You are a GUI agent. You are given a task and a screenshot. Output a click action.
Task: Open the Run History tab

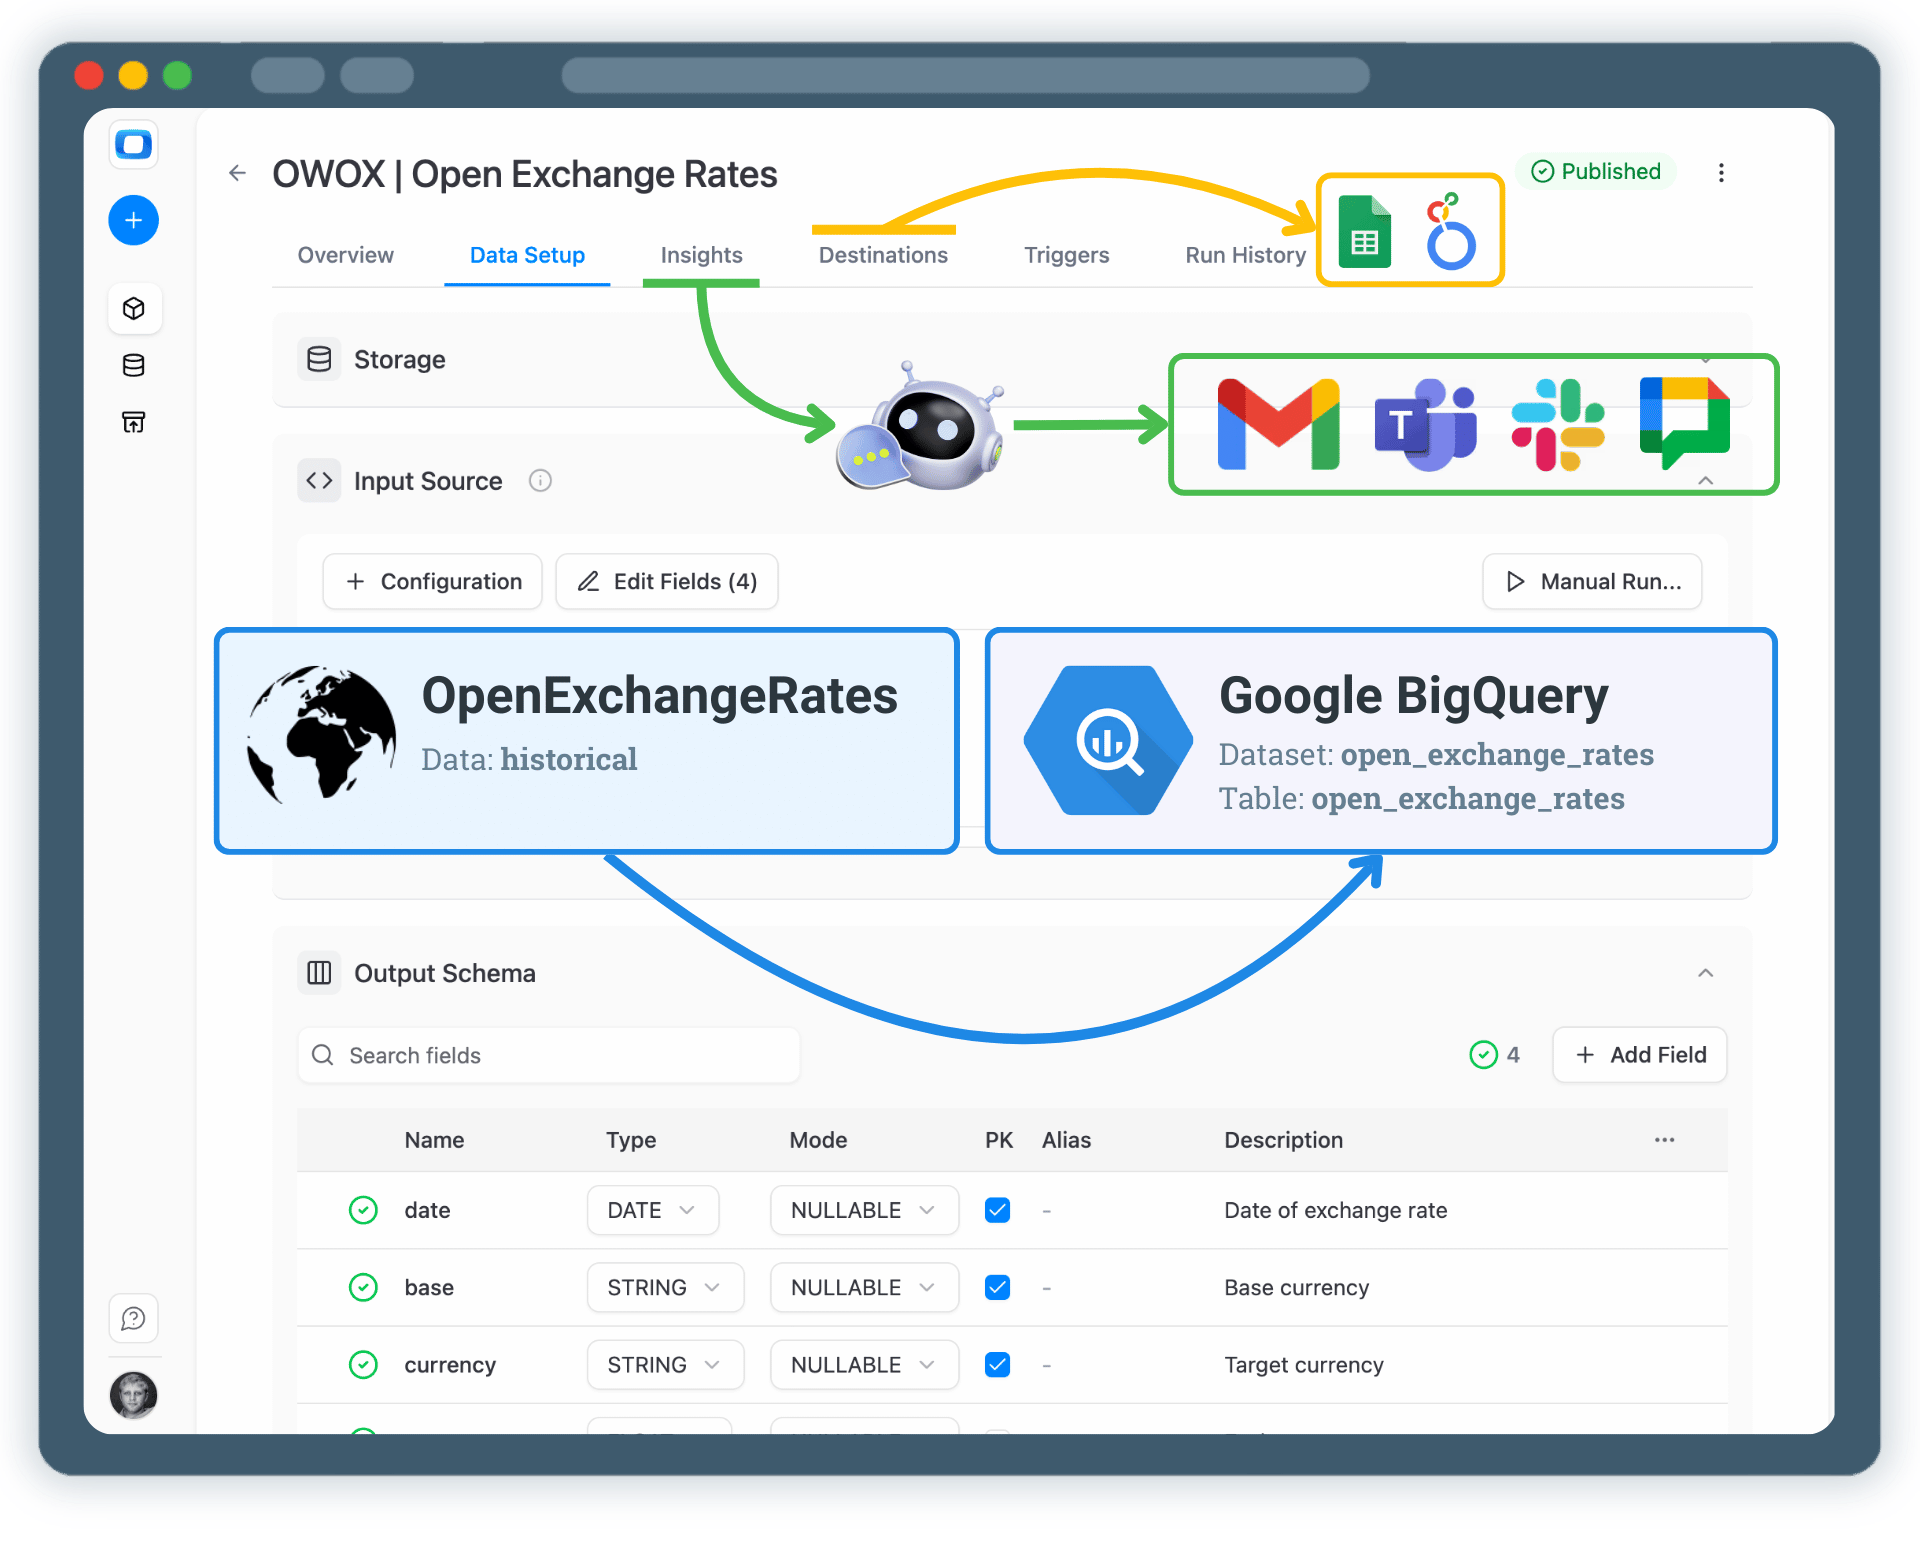point(1244,255)
